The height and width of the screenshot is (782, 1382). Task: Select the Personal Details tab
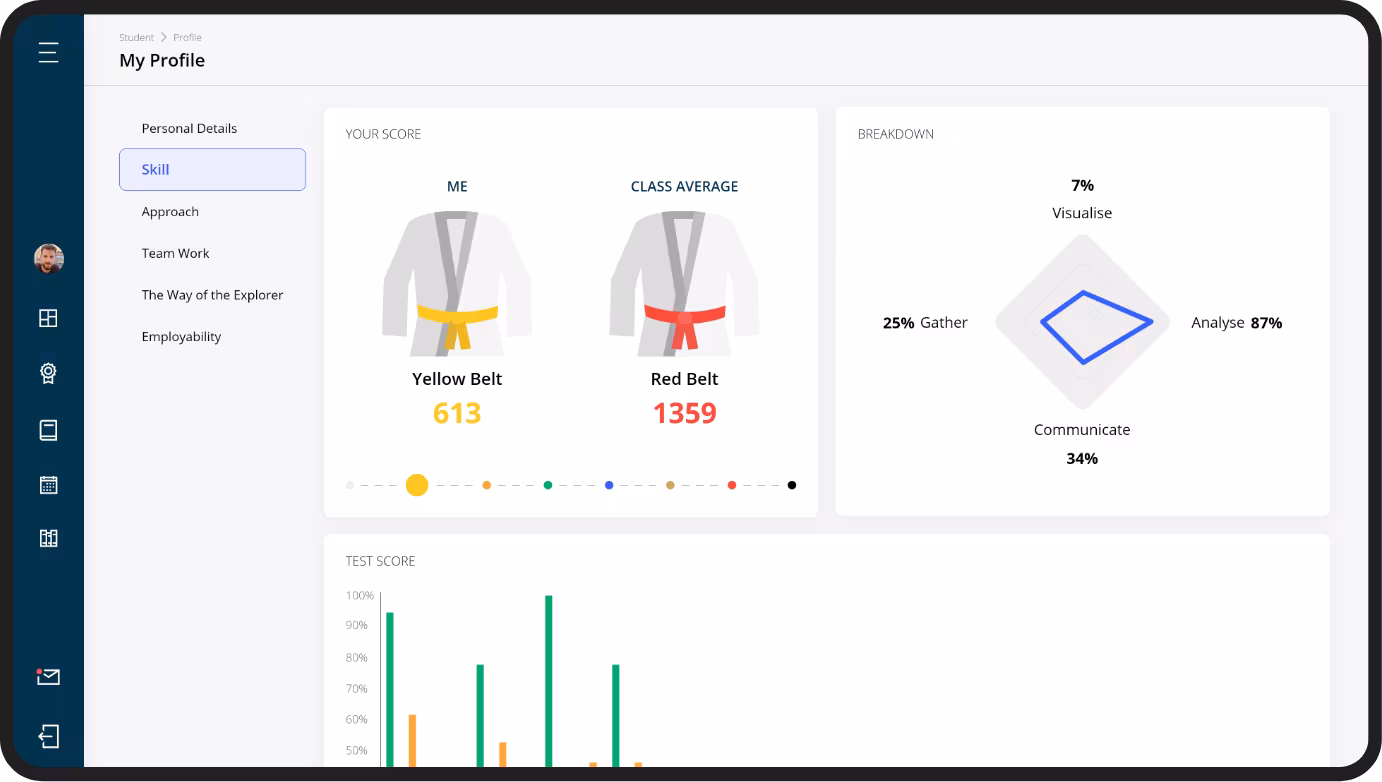click(189, 128)
